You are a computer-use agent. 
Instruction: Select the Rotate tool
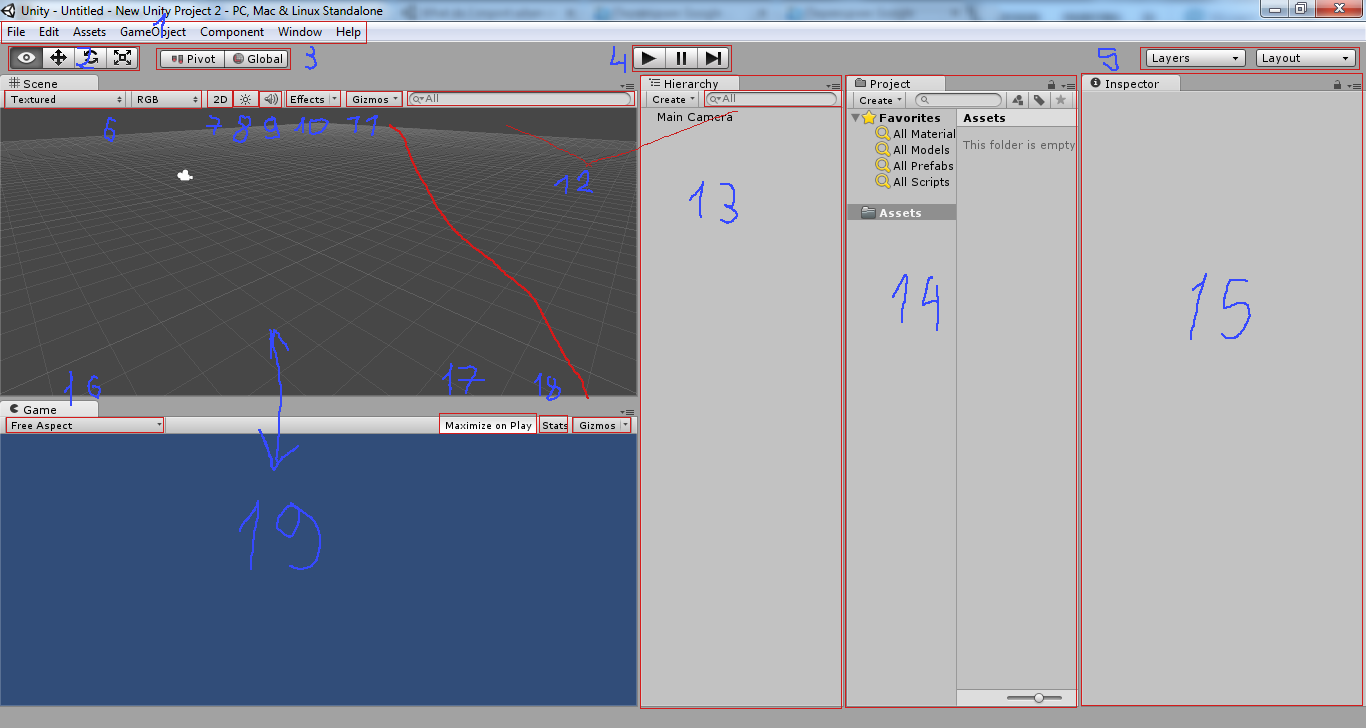click(91, 58)
